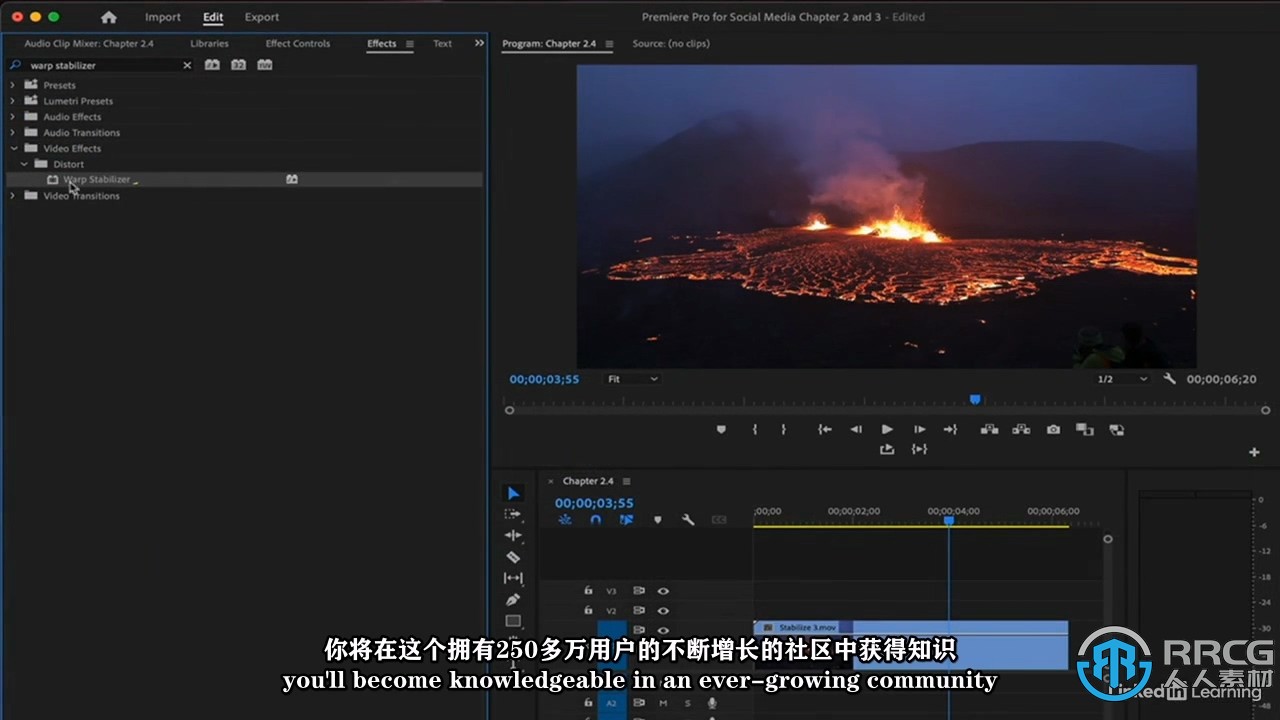The image size is (1280, 720).
Task: Toggle insert sequences as nests
Action: 565,520
